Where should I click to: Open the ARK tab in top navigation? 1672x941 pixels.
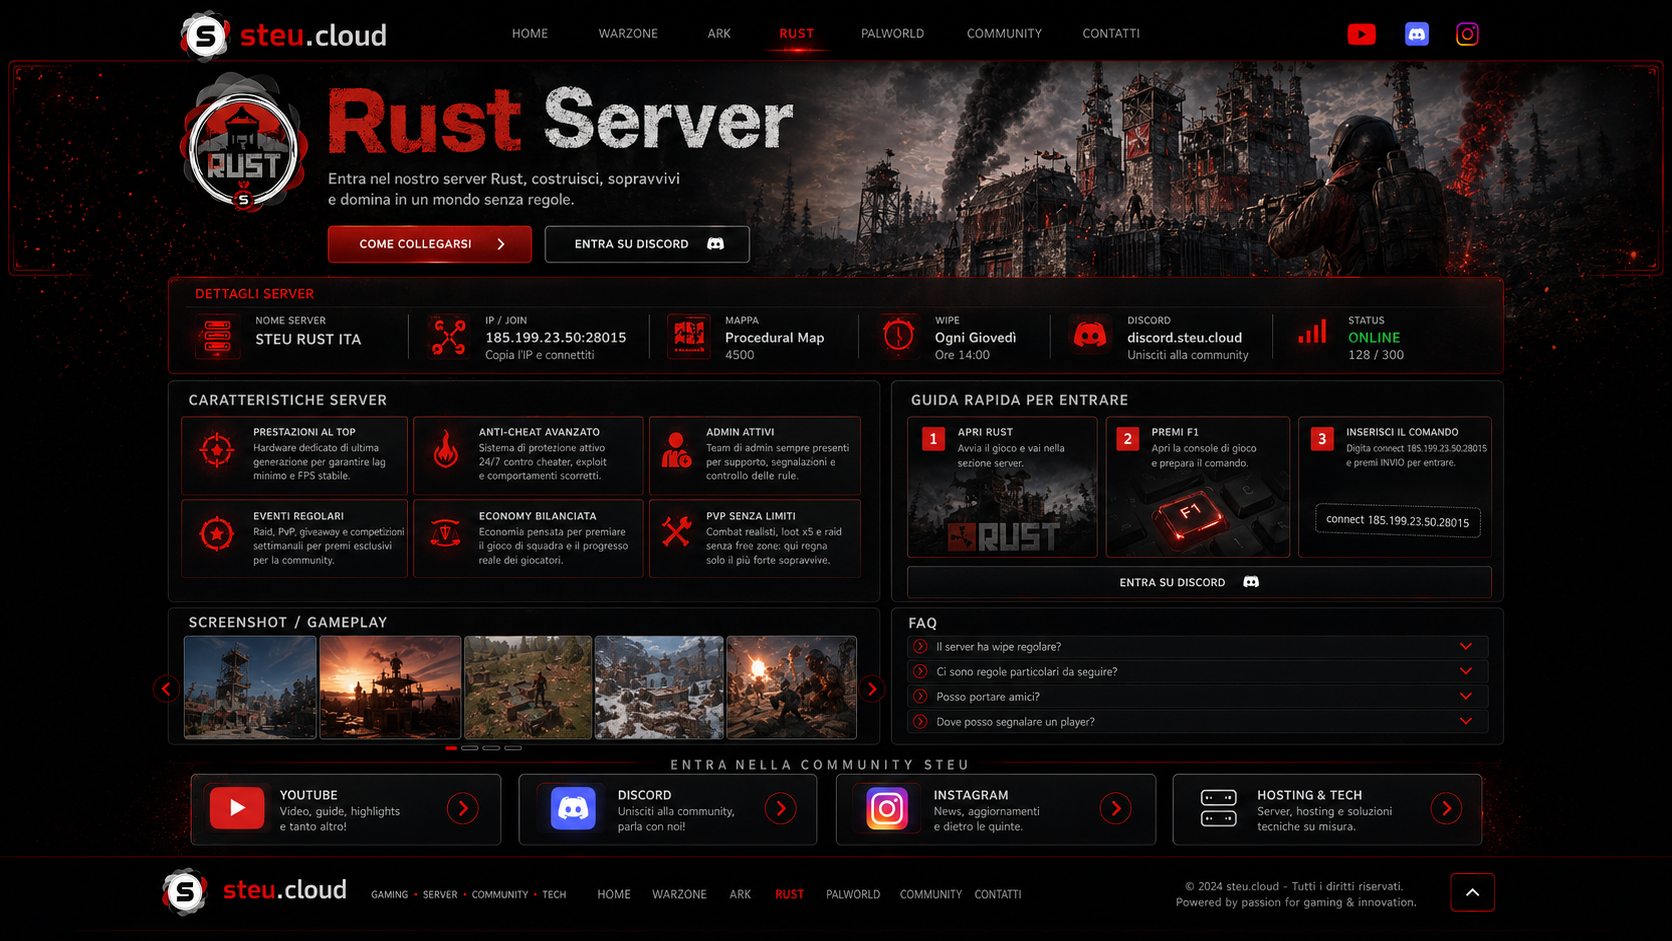pos(719,34)
